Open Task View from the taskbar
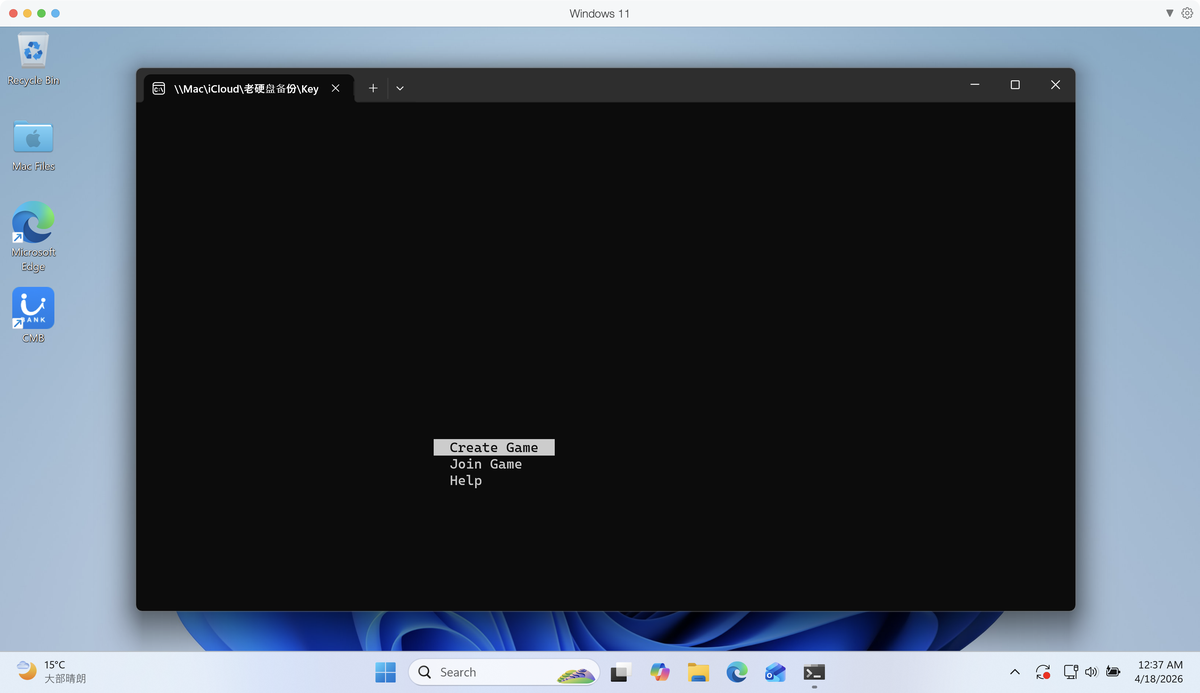1200x693 pixels. [621, 672]
